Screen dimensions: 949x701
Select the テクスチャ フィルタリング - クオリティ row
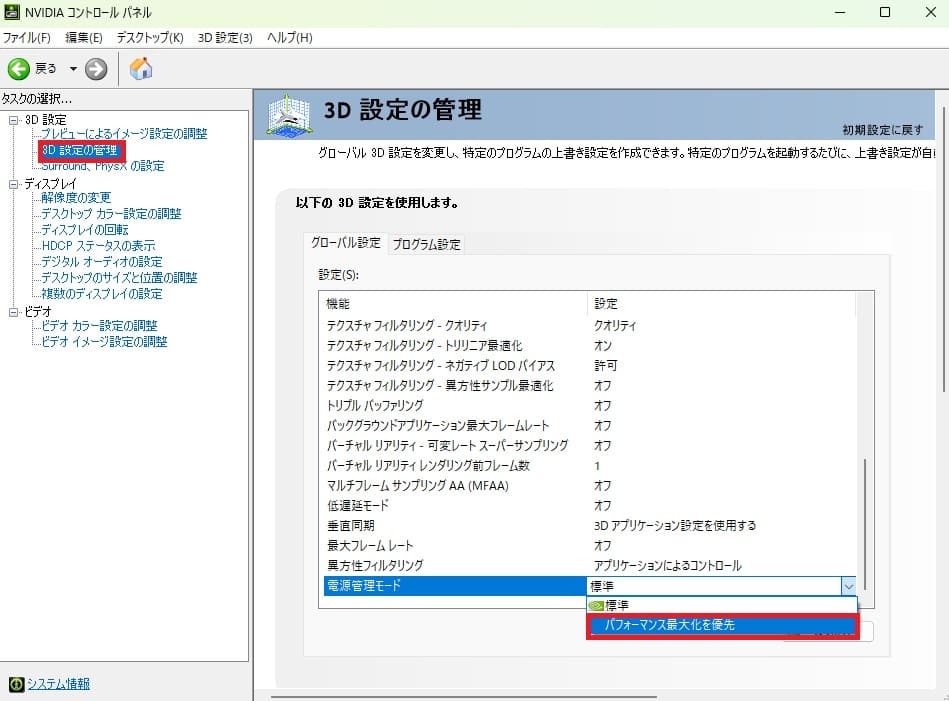click(x=589, y=326)
